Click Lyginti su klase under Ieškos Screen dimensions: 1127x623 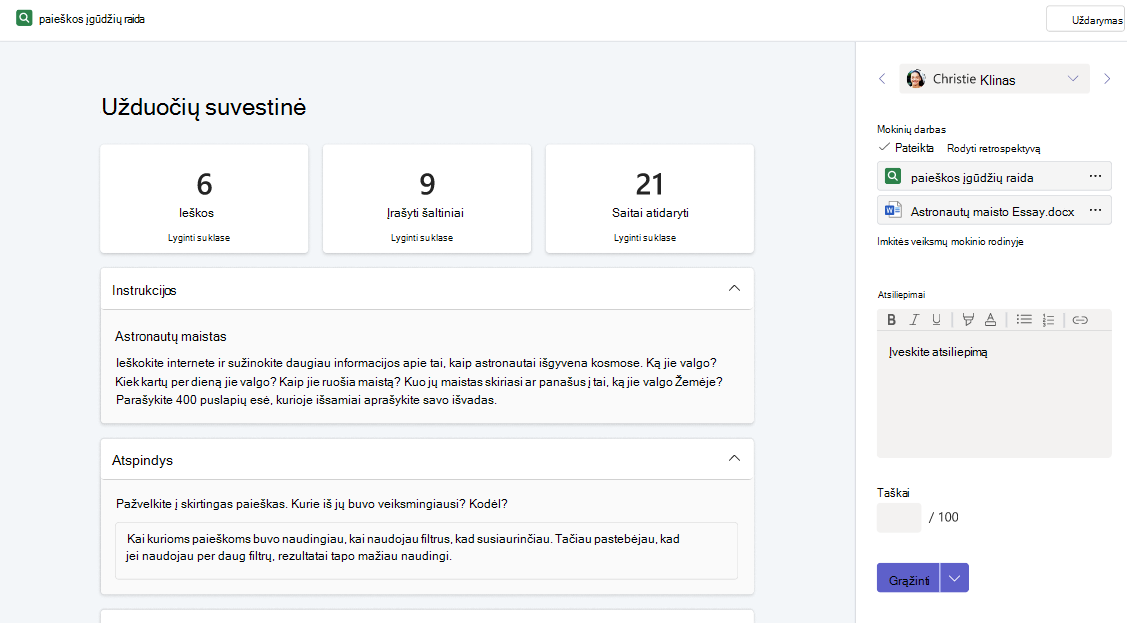pos(199,238)
